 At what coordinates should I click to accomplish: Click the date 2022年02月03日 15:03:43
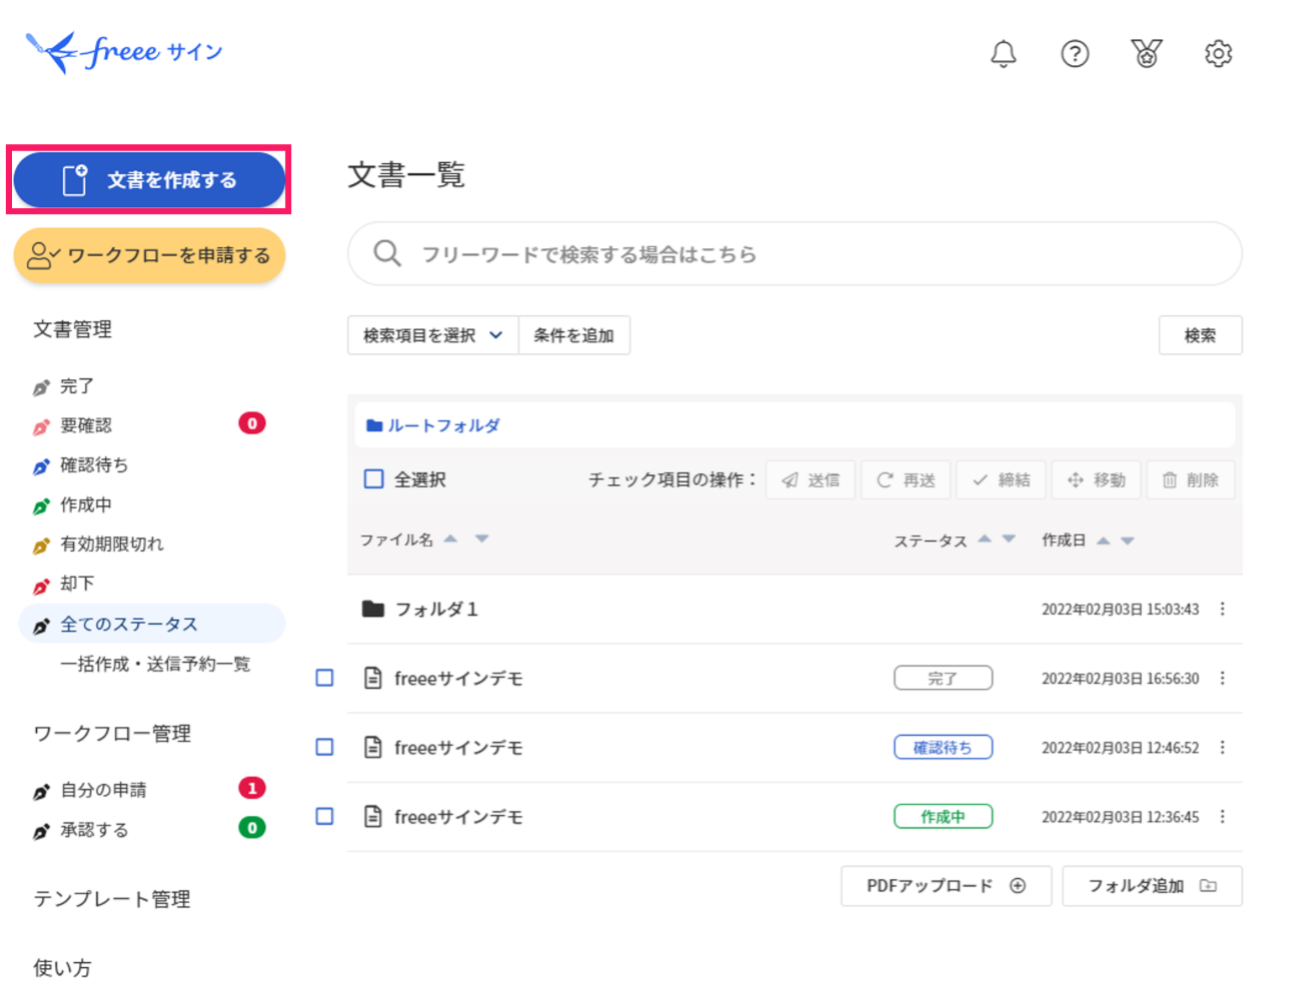point(1120,609)
